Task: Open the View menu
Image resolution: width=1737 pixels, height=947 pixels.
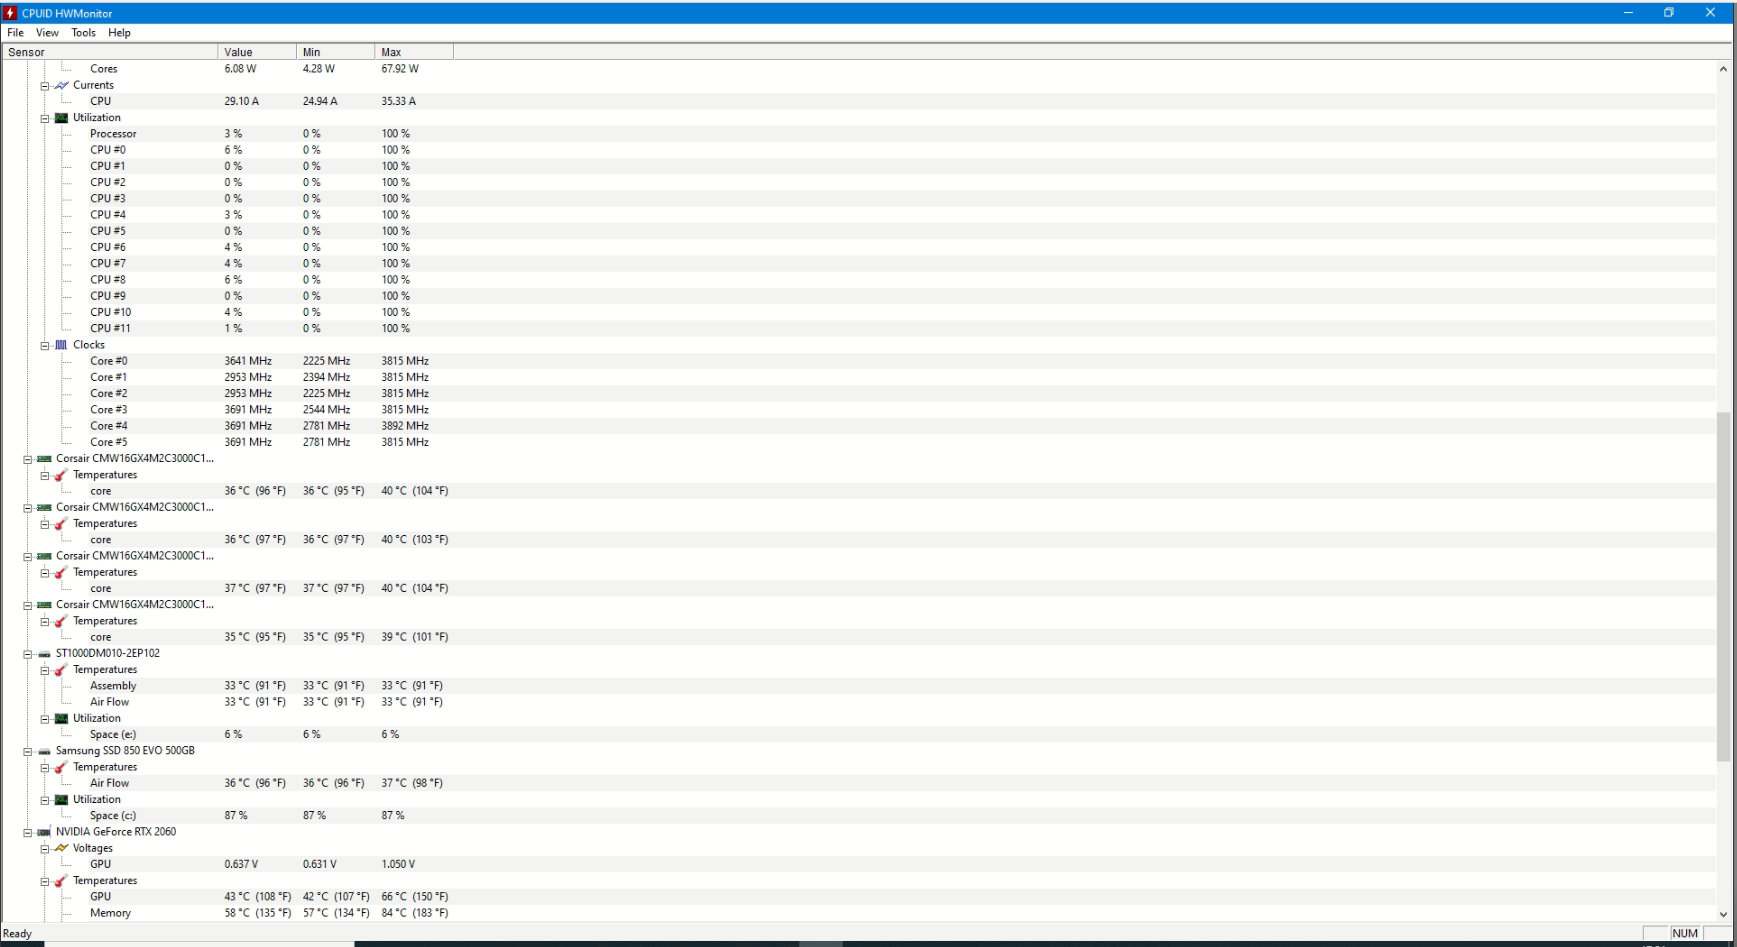Action: 47,33
